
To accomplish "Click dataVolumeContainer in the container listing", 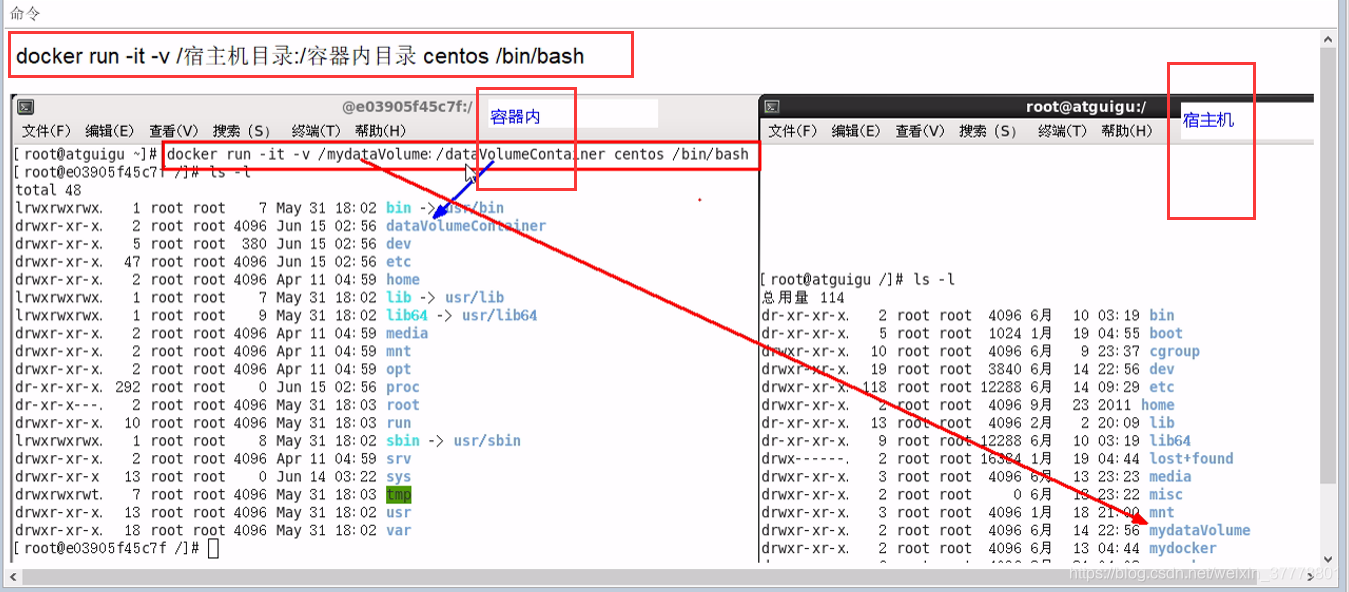I will point(466,226).
